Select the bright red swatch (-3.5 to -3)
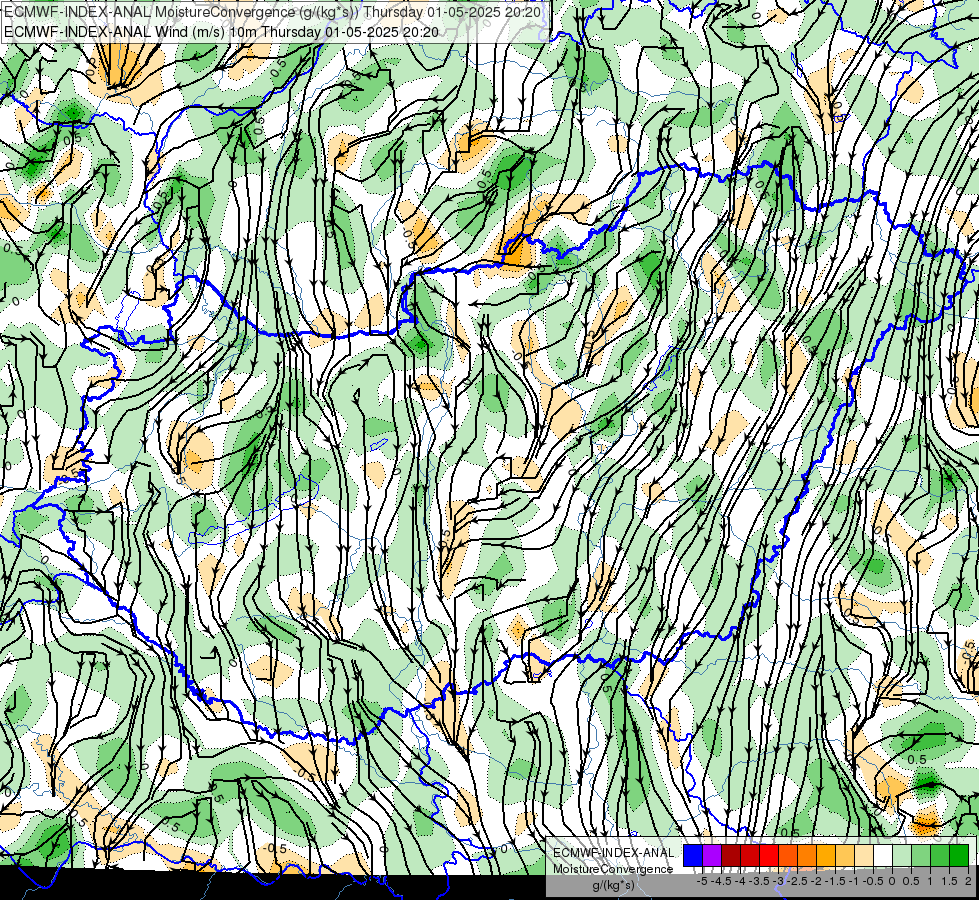 pos(769,855)
